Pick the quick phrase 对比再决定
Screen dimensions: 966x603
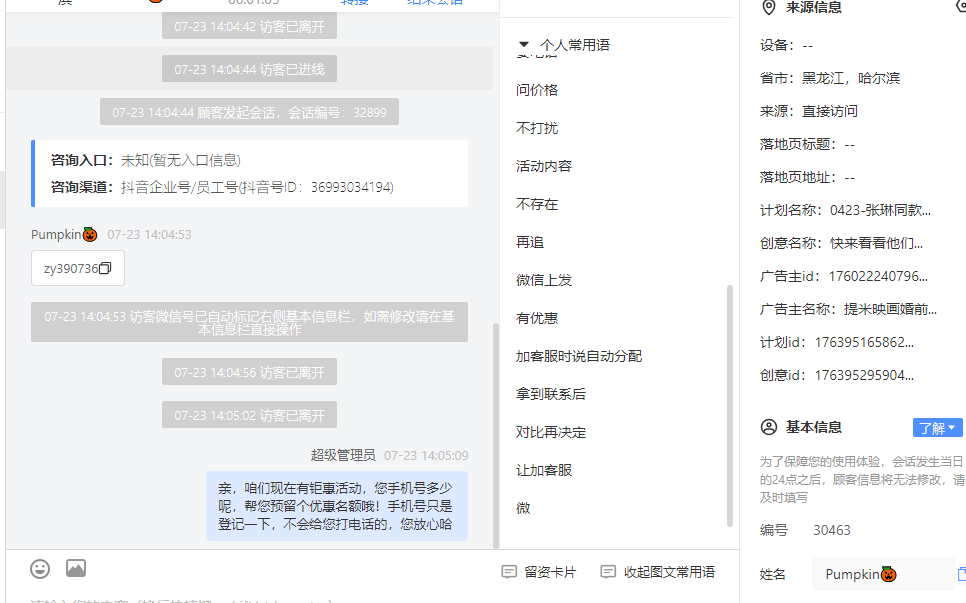coord(551,432)
